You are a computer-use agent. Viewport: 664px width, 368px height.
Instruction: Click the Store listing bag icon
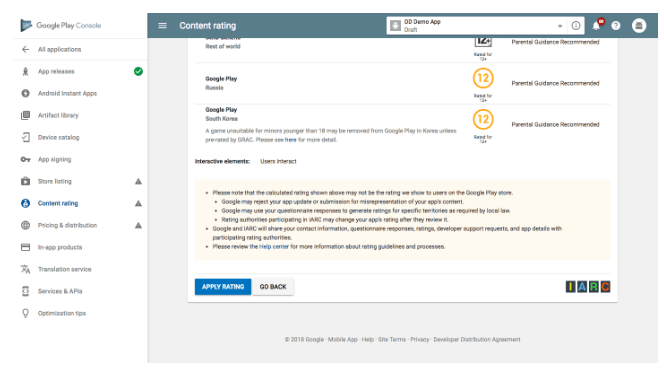pos(25,181)
